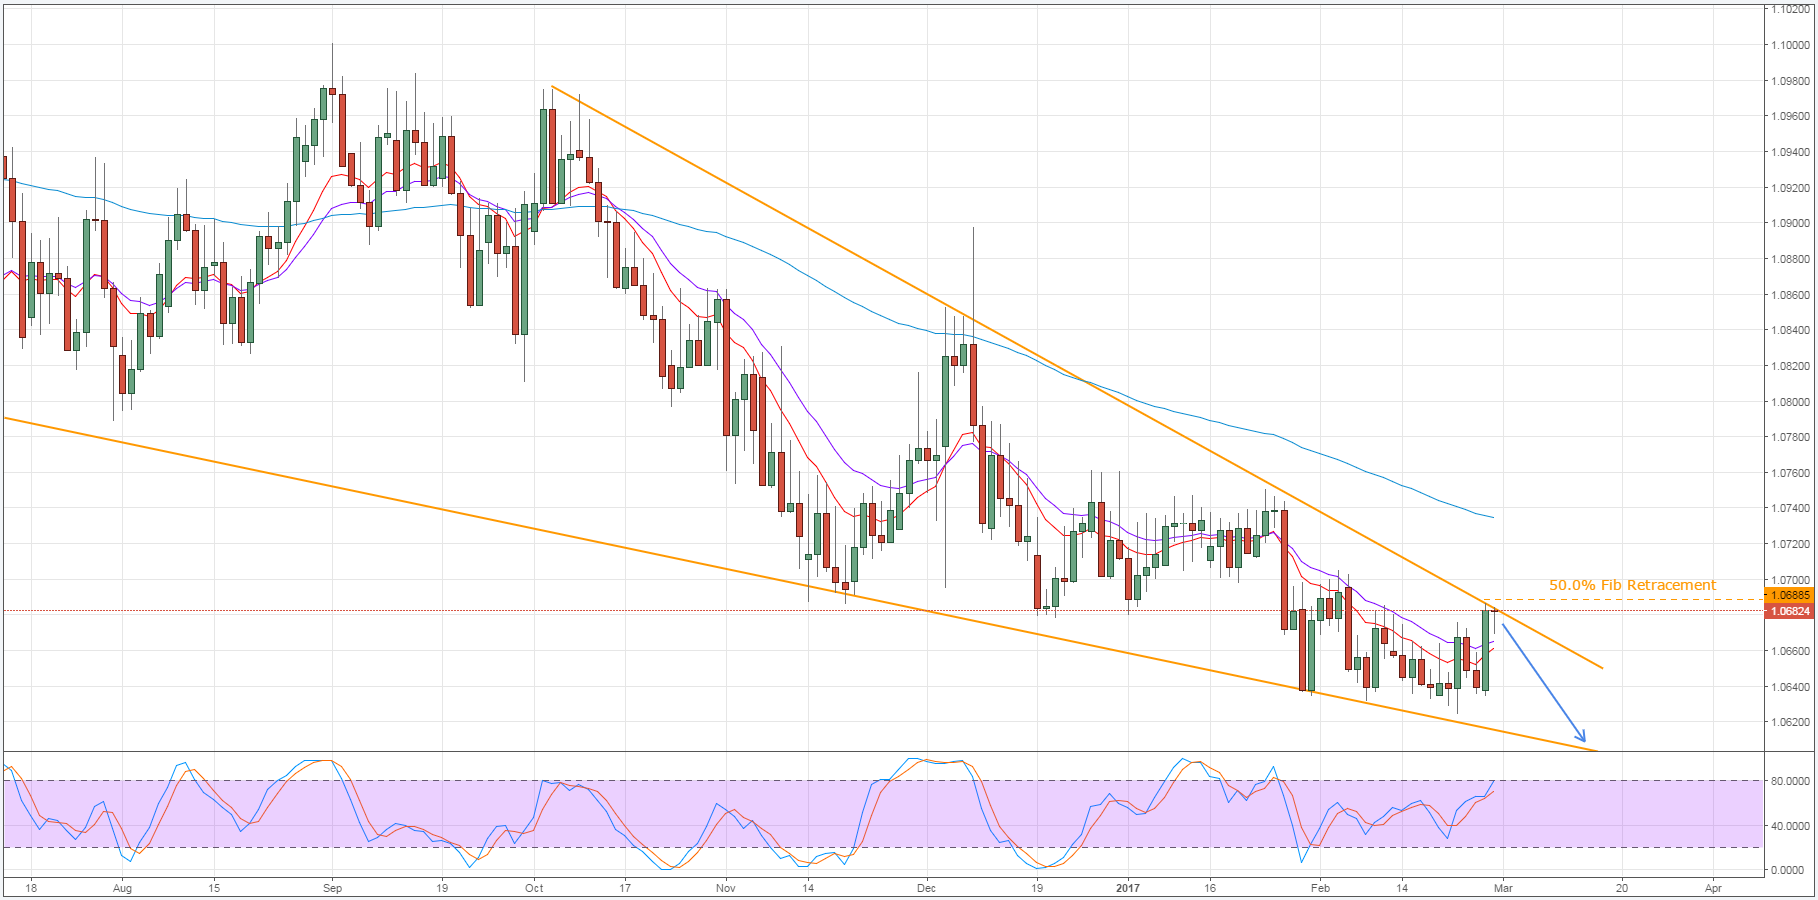Click the 1.10000 price axis label
This screenshot has width=1818, height=900.
pos(1790,45)
